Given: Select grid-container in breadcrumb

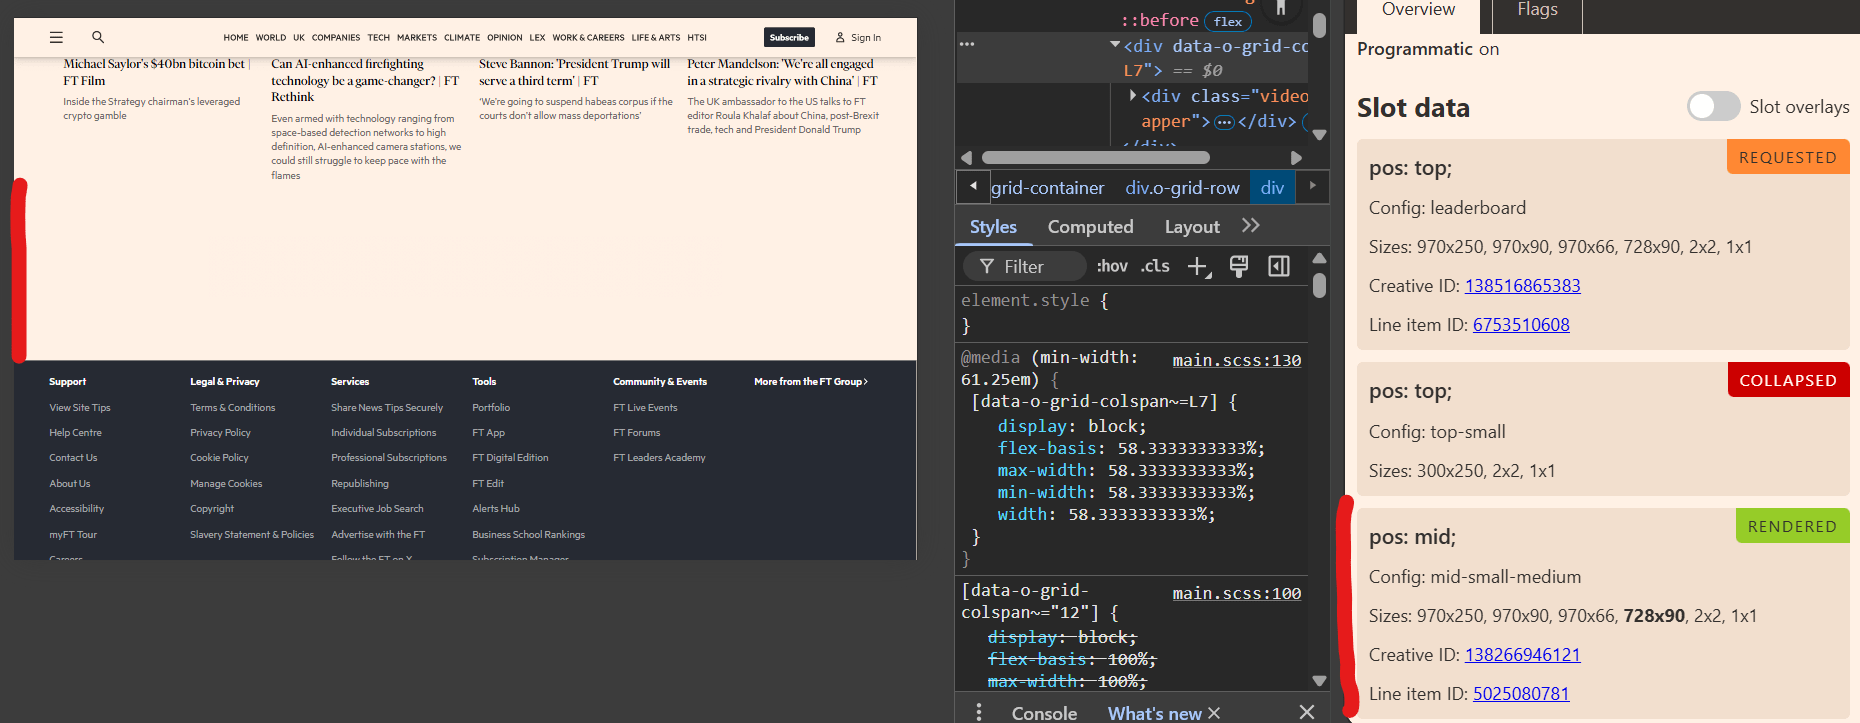Looking at the screenshot, I should (x=1048, y=188).
